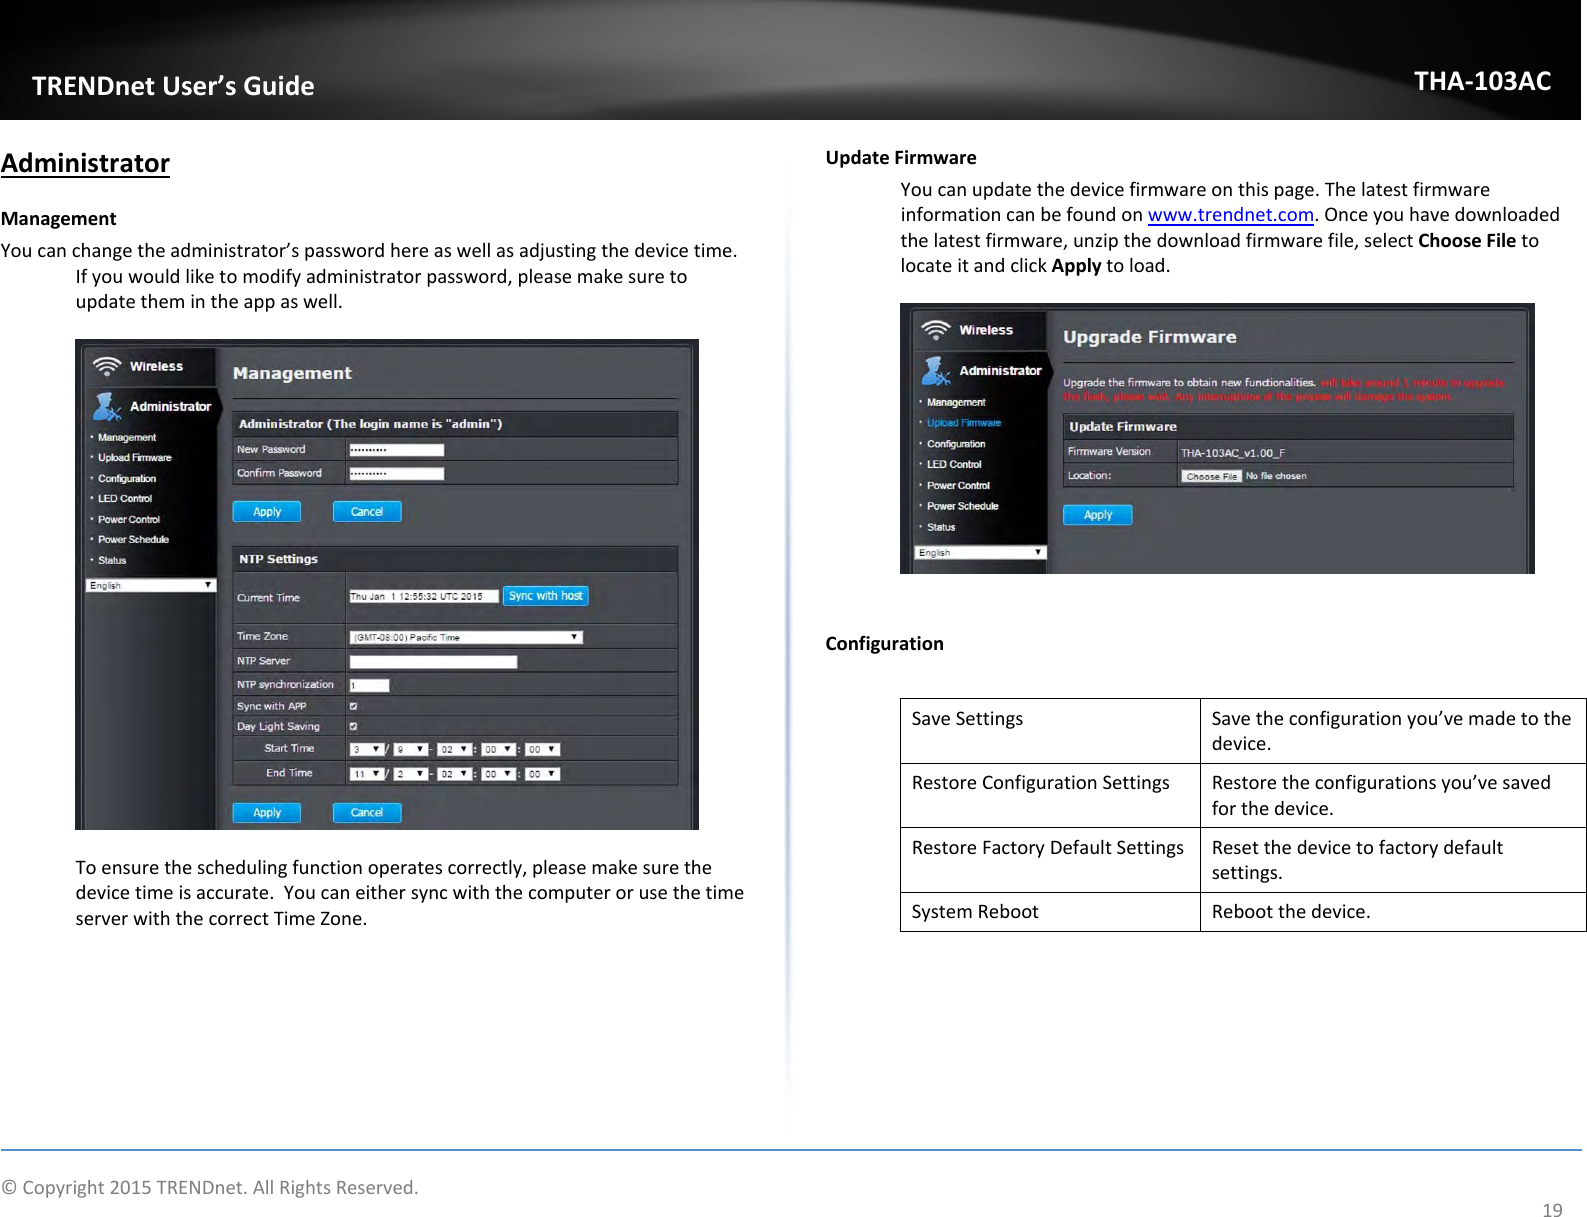Select LED Control in Upgrade Firmware screenshot sidebar
Image resolution: width=1587 pixels, height=1217 pixels.
[954, 465]
